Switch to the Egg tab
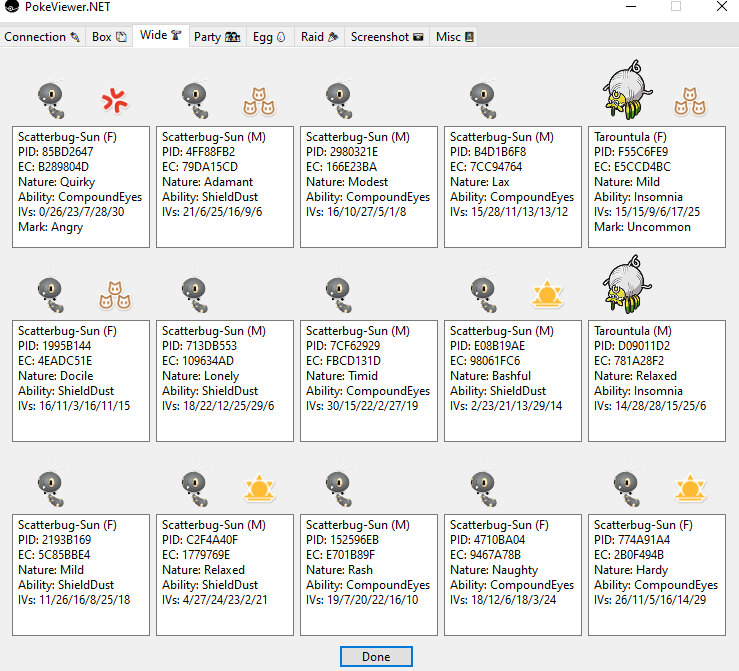This screenshot has width=739, height=671. click(x=269, y=37)
